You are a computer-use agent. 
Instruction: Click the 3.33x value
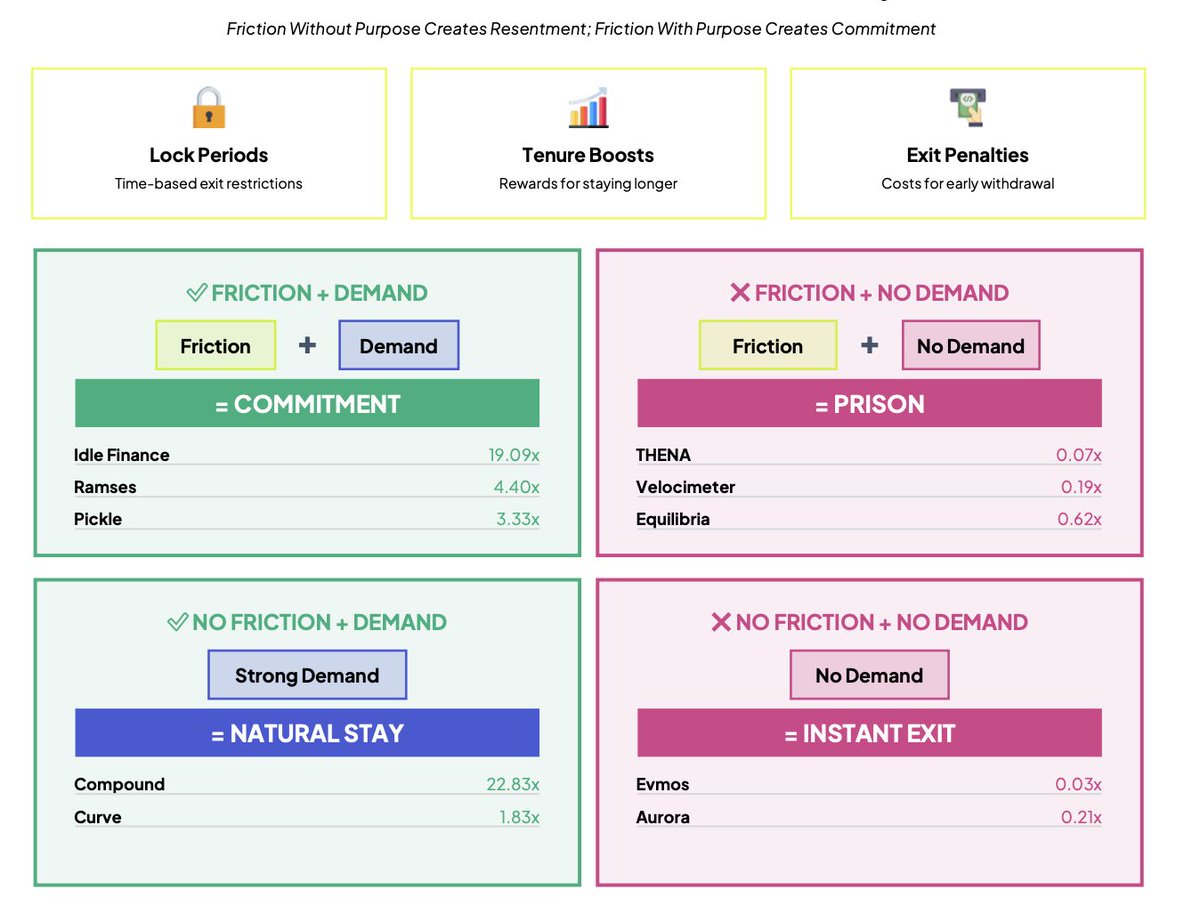518,519
